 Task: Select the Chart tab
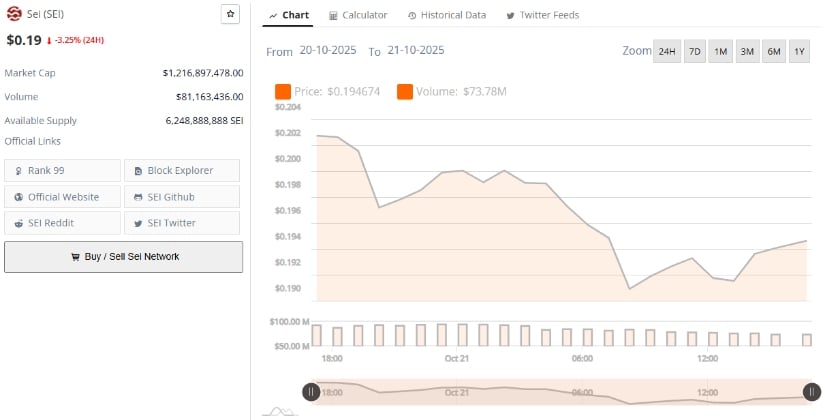coord(289,15)
